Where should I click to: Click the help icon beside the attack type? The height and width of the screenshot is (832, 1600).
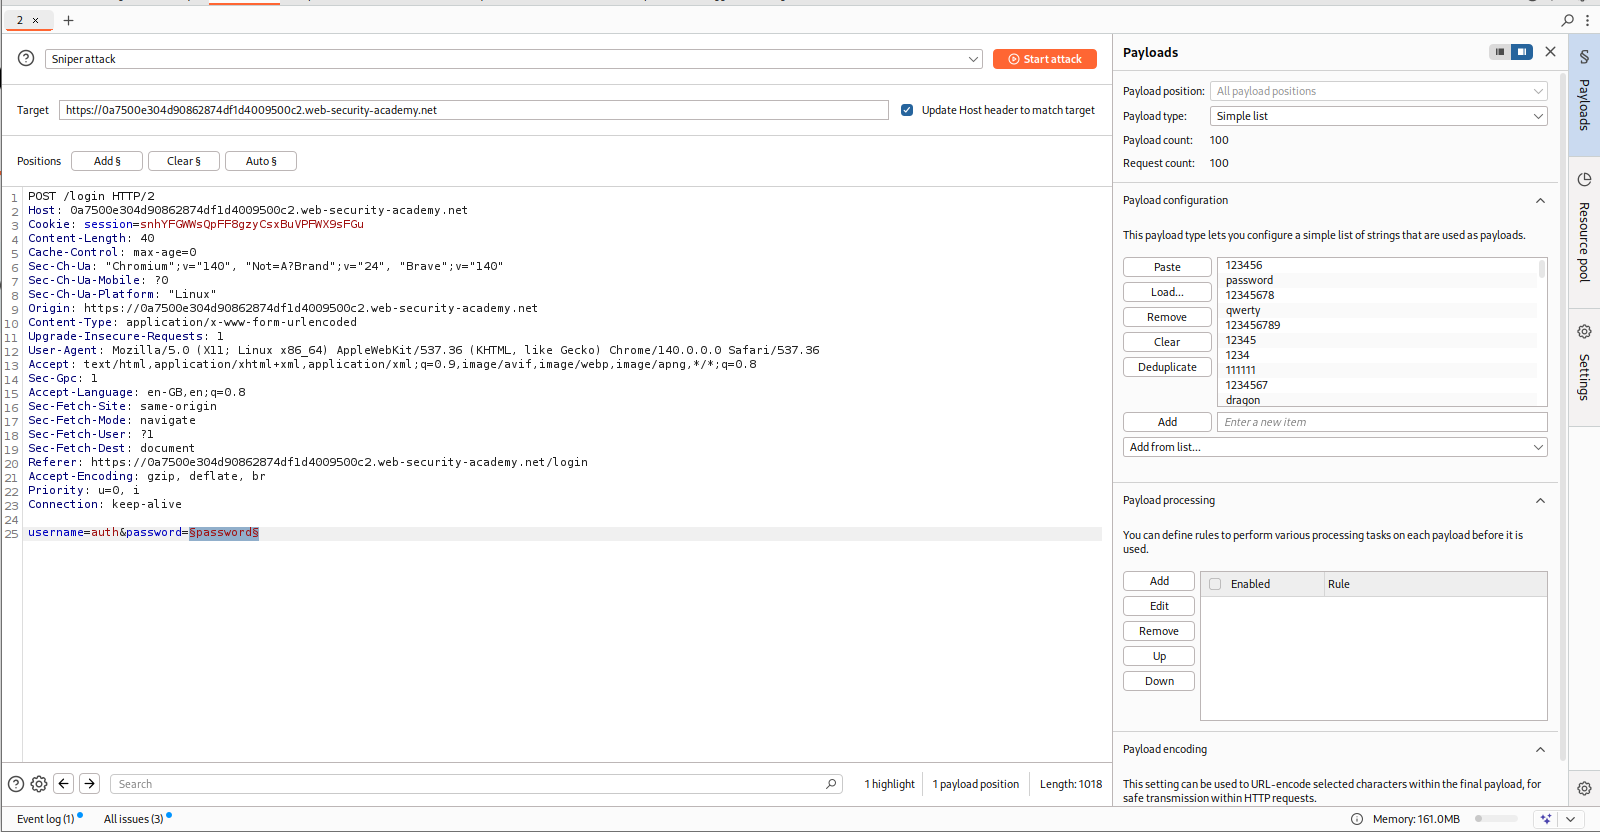[x=26, y=59]
